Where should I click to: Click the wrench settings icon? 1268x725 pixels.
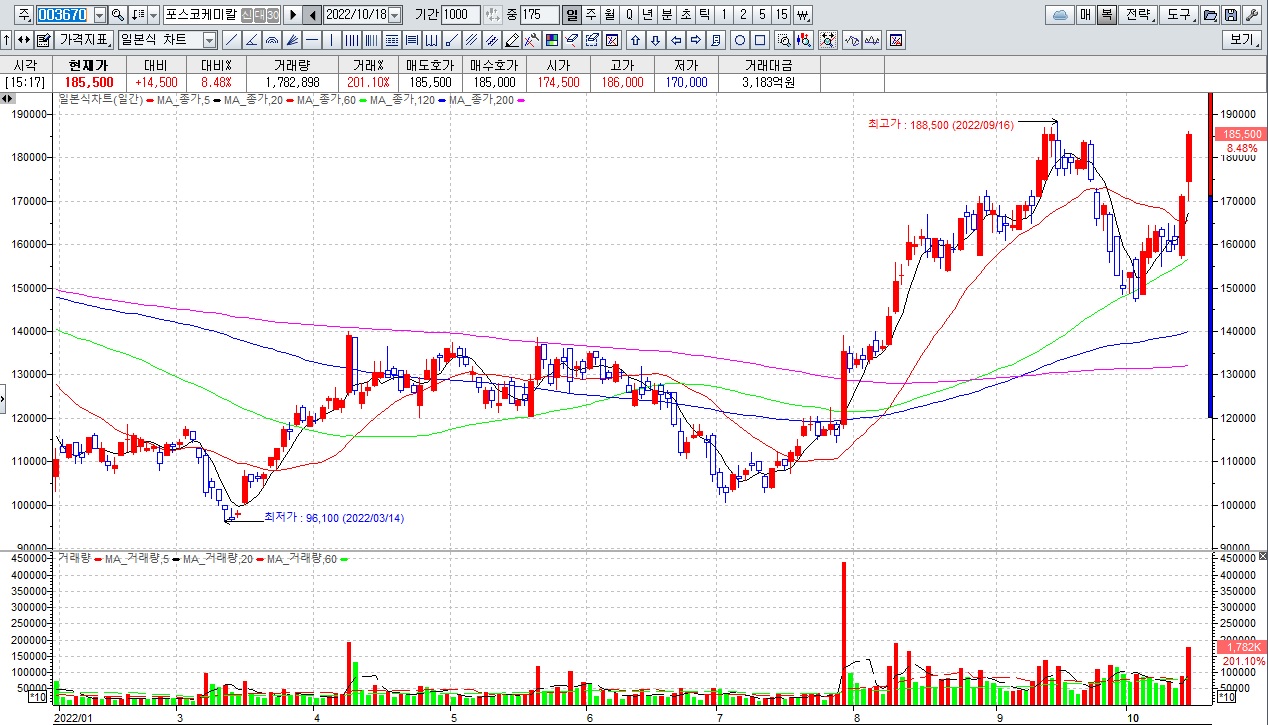(x=1251, y=15)
